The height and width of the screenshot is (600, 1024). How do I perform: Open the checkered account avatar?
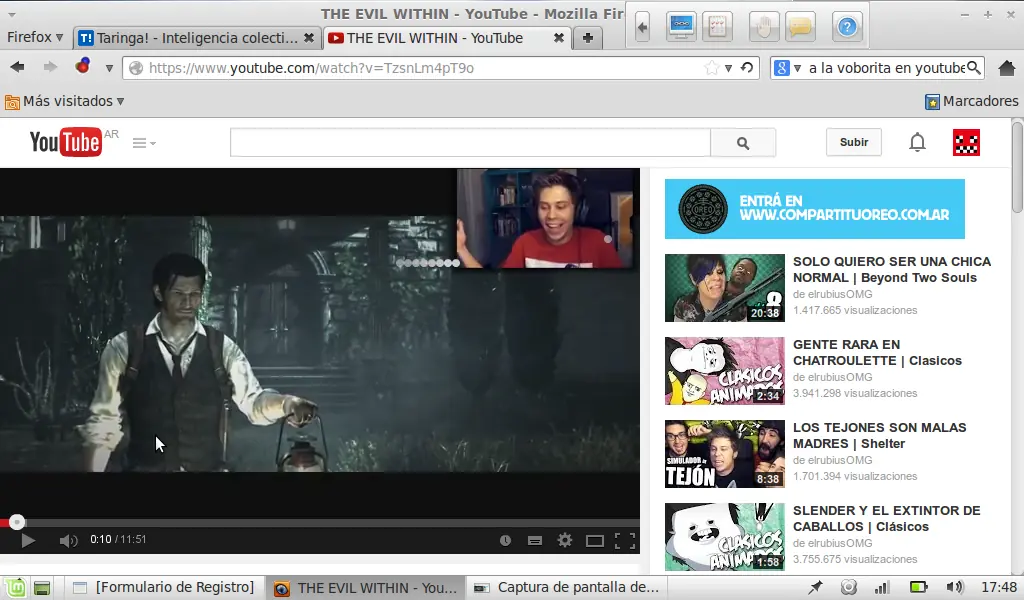(967, 142)
